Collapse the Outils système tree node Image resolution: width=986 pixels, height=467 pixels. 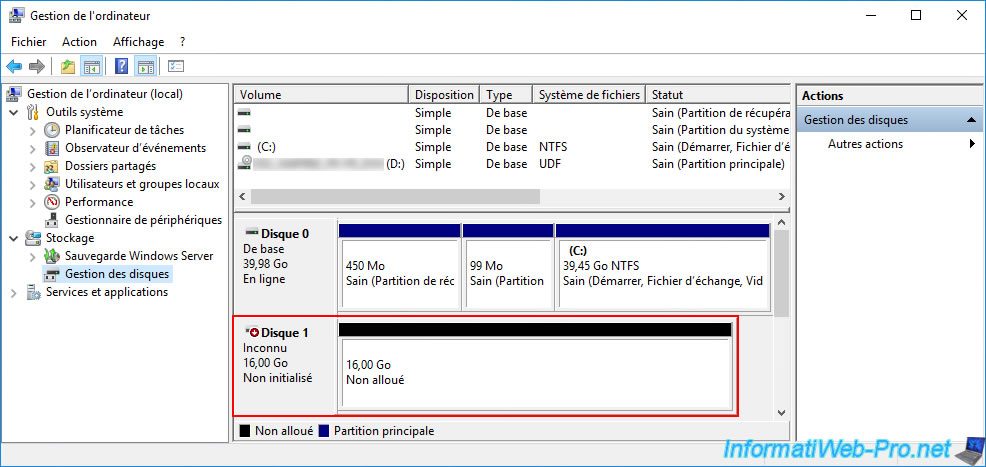(14, 112)
